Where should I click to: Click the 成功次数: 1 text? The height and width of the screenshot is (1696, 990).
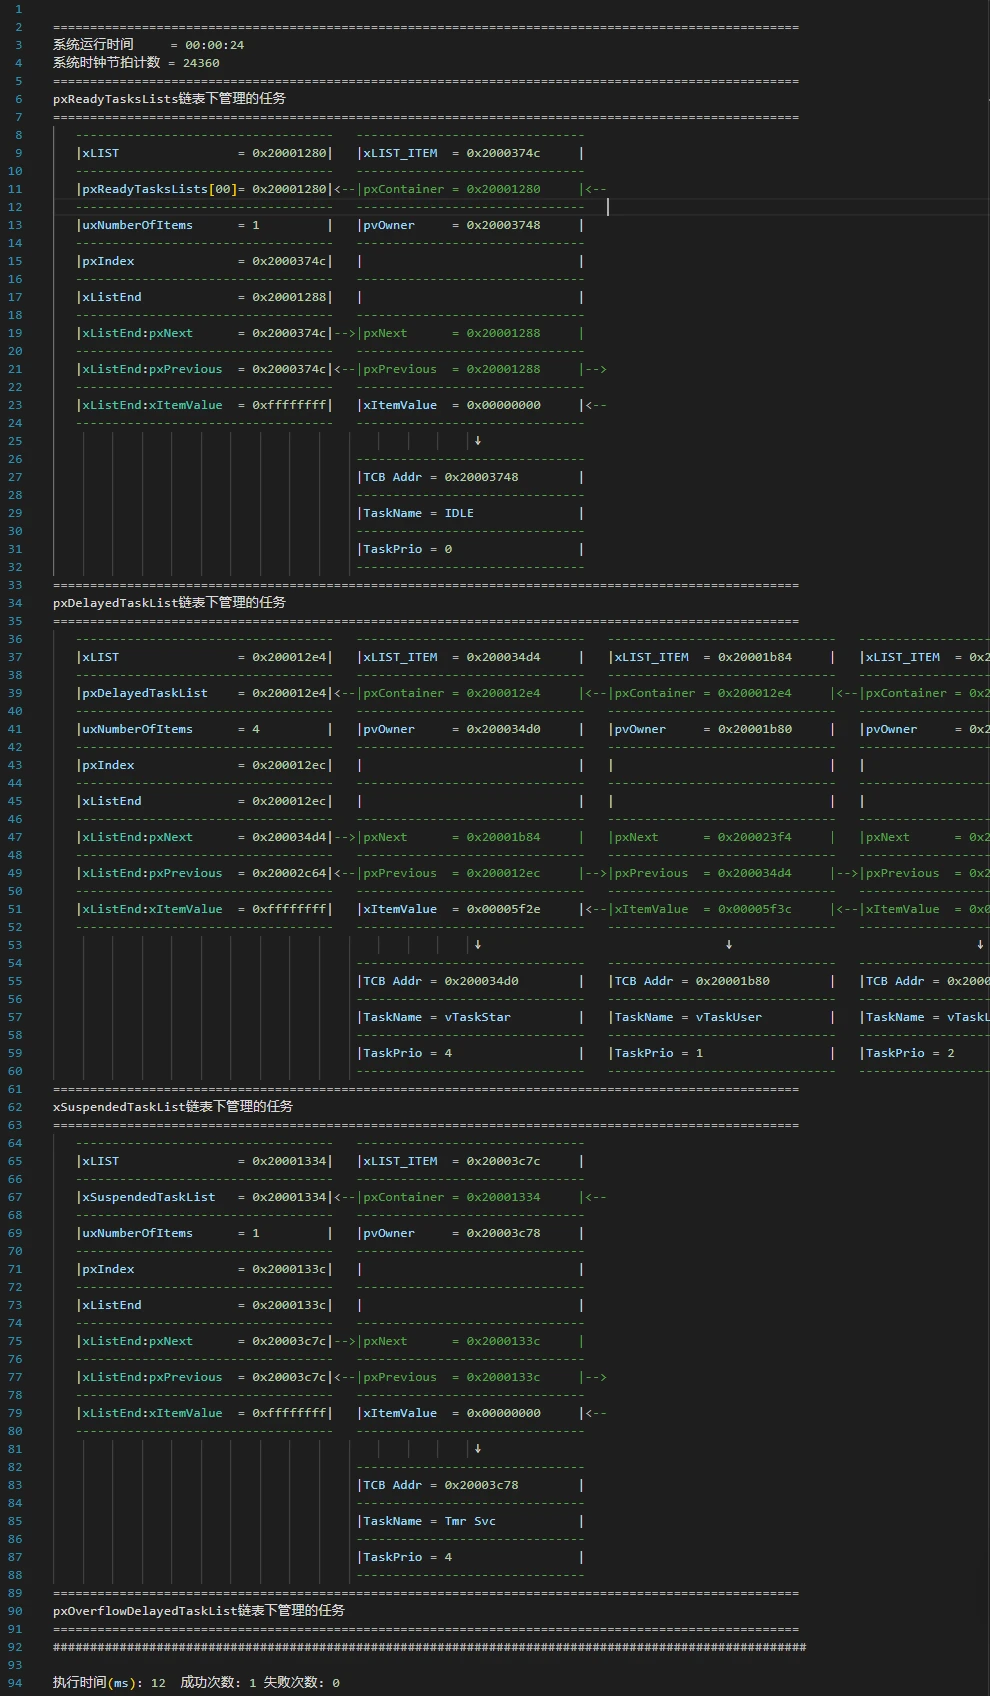tap(218, 1683)
